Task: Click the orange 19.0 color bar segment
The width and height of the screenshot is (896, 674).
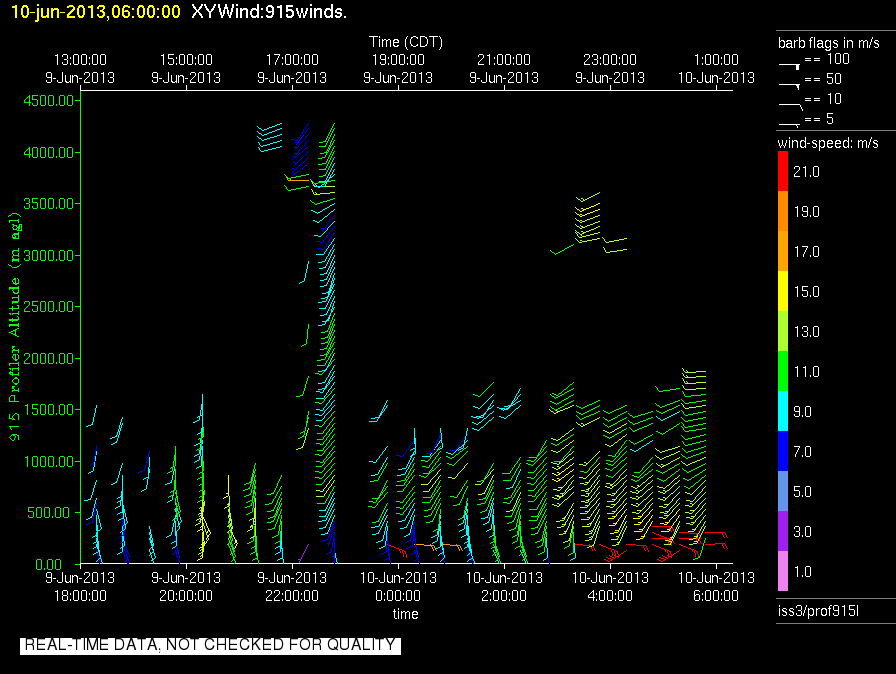Action: [783, 211]
